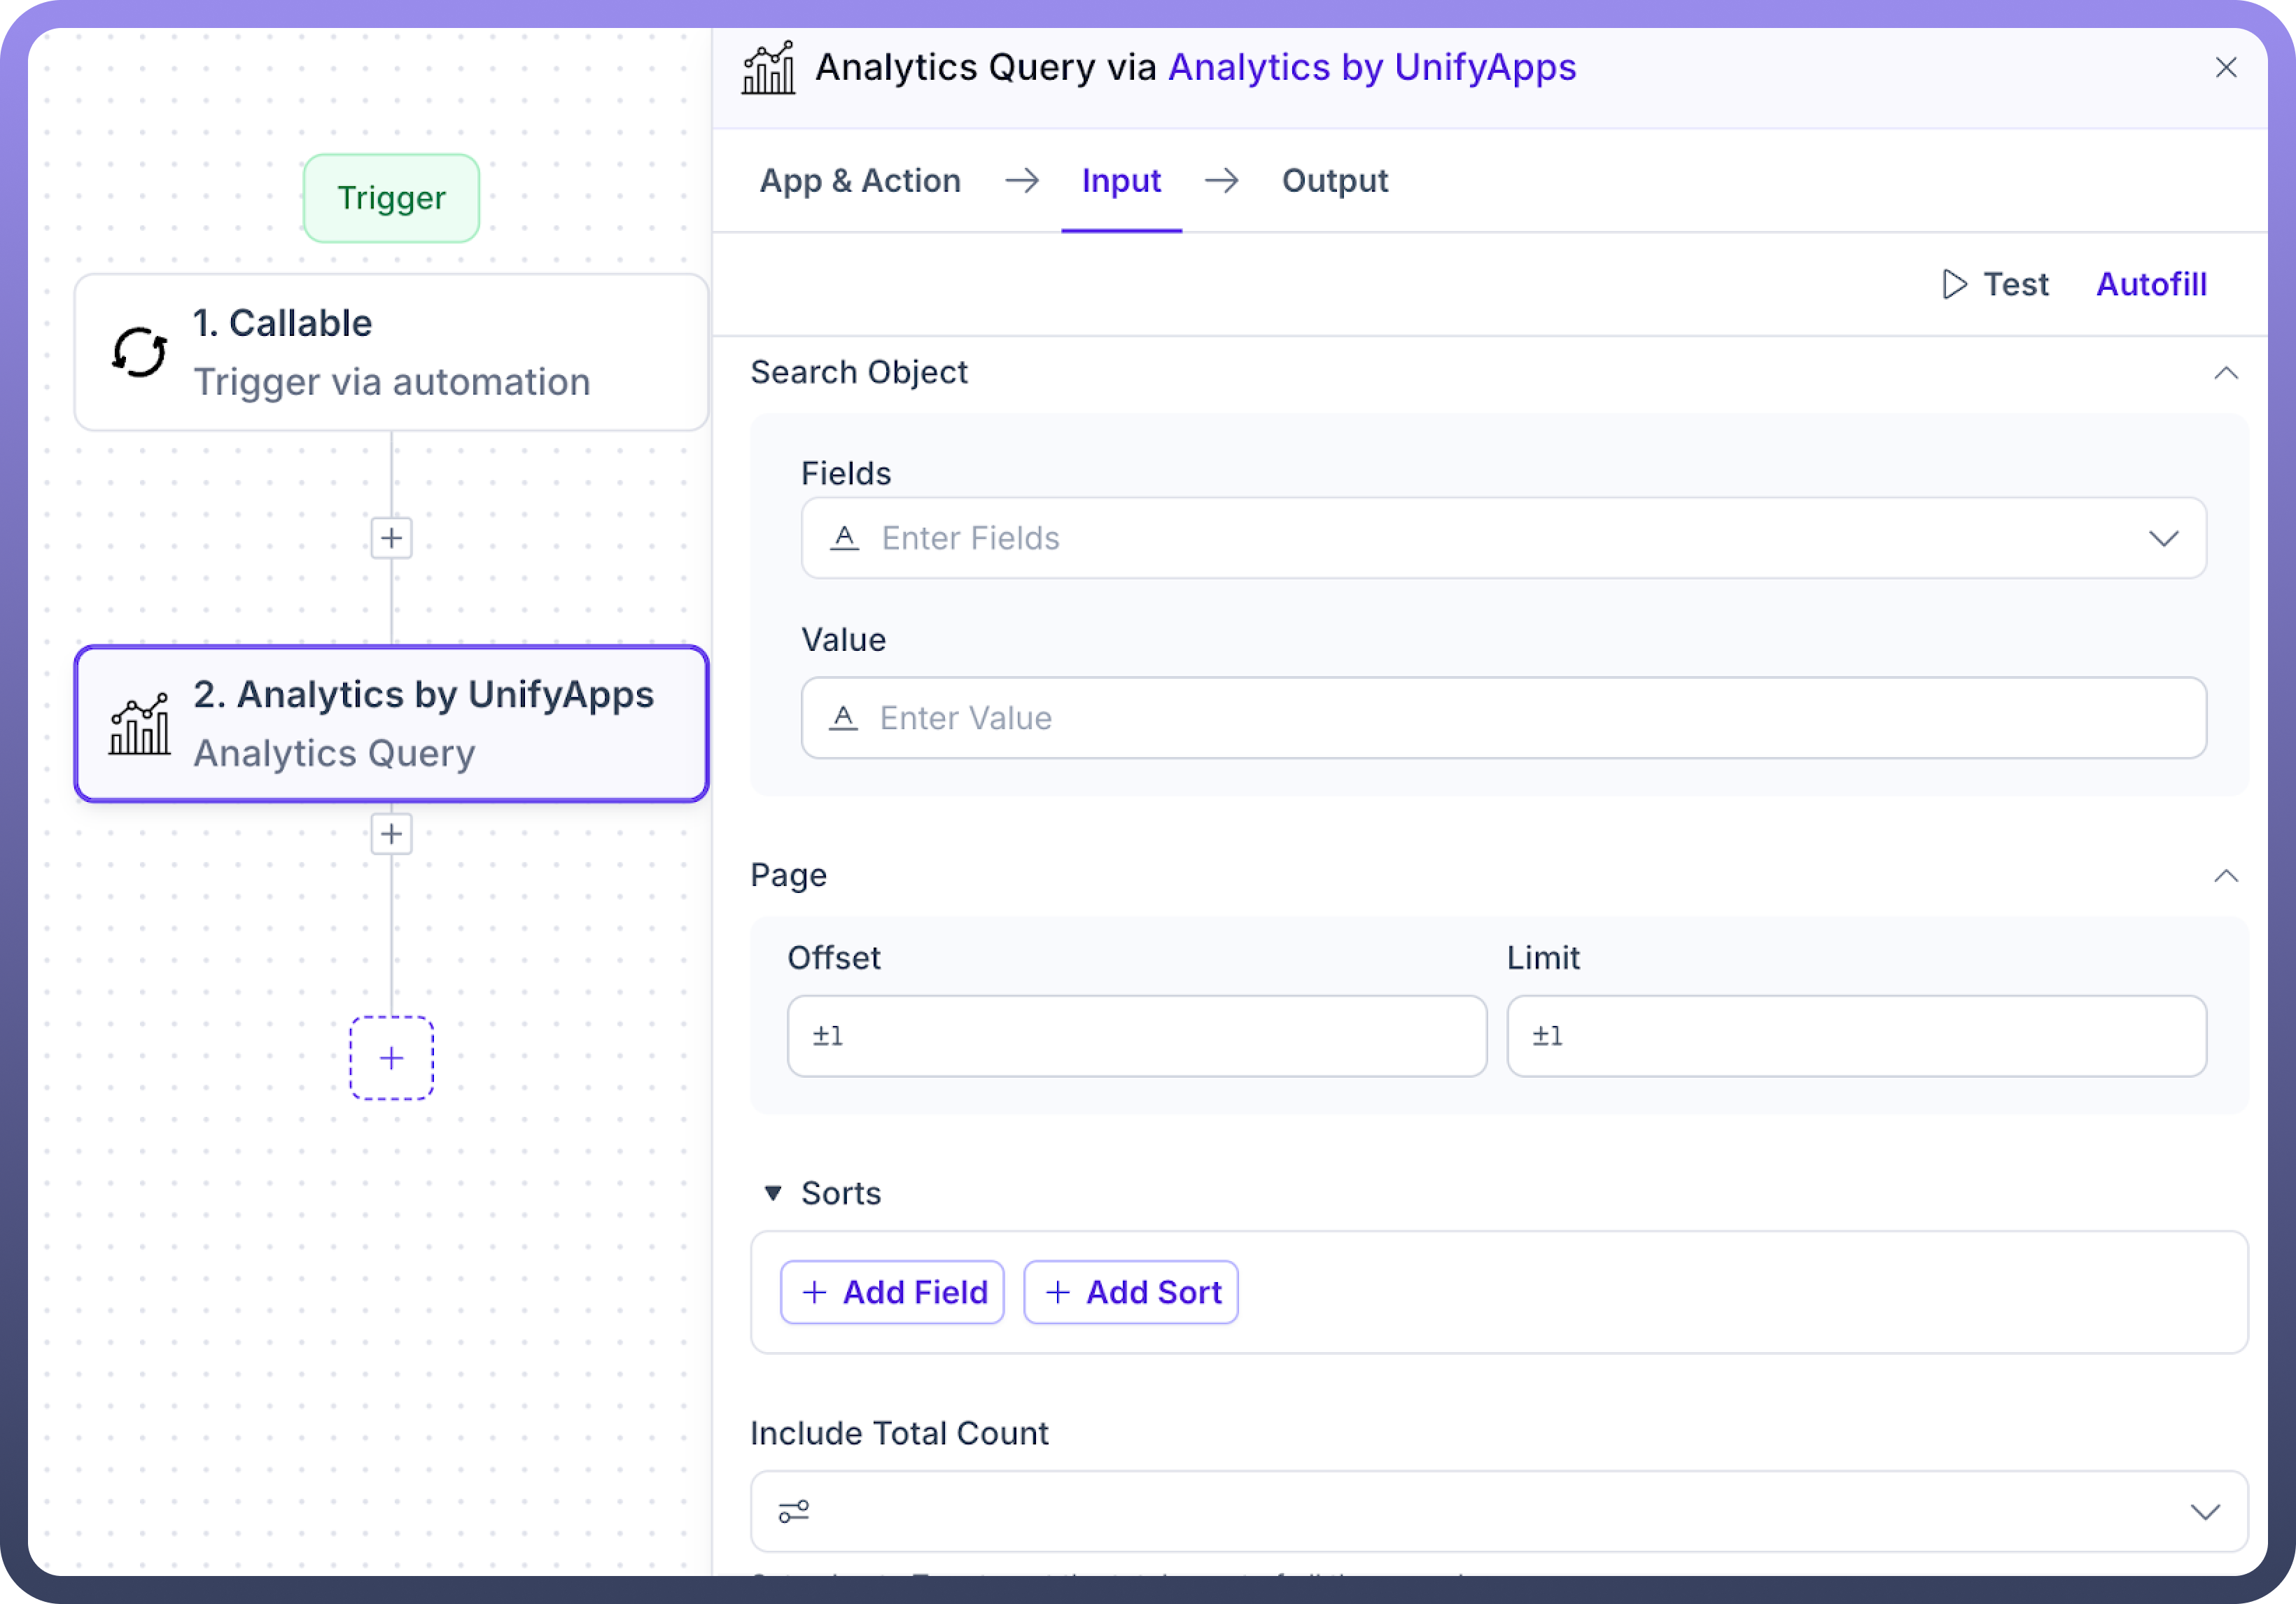Open the Include Total Count dropdown
2296x1604 pixels.
pyautogui.click(x=2204, y=1511)
